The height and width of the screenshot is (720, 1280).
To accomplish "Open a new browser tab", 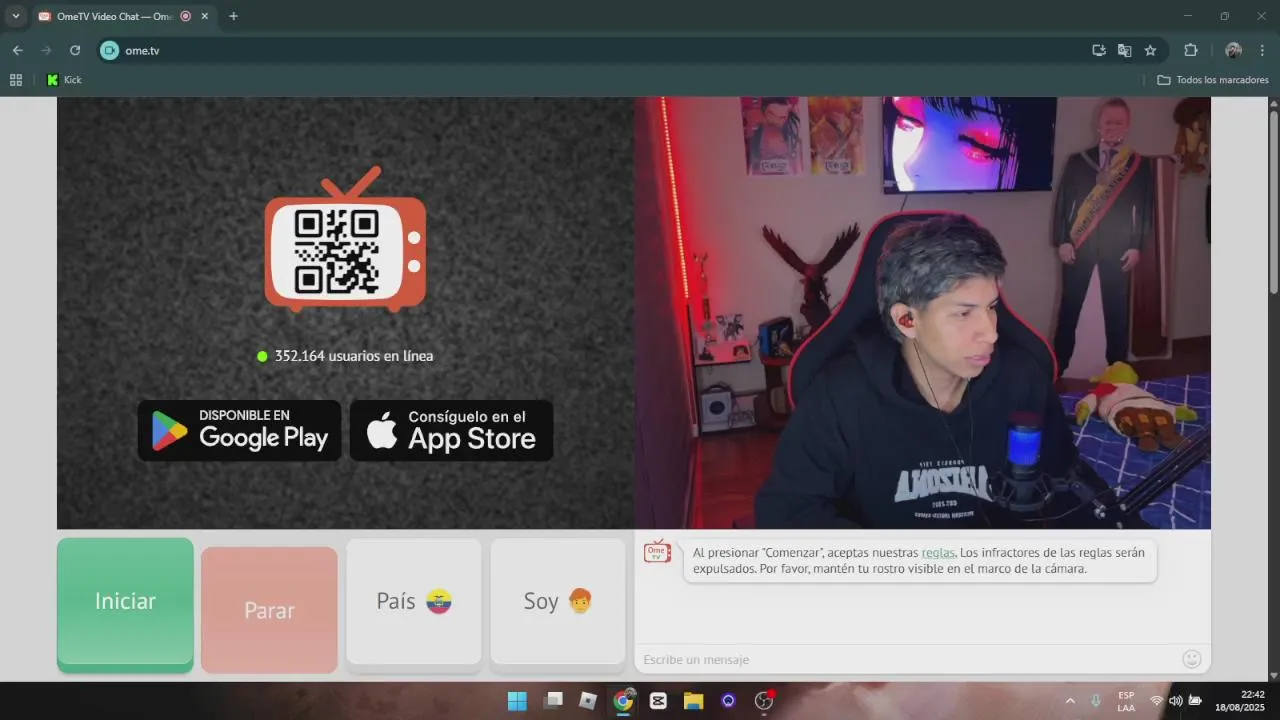I will tap(233, 16).
